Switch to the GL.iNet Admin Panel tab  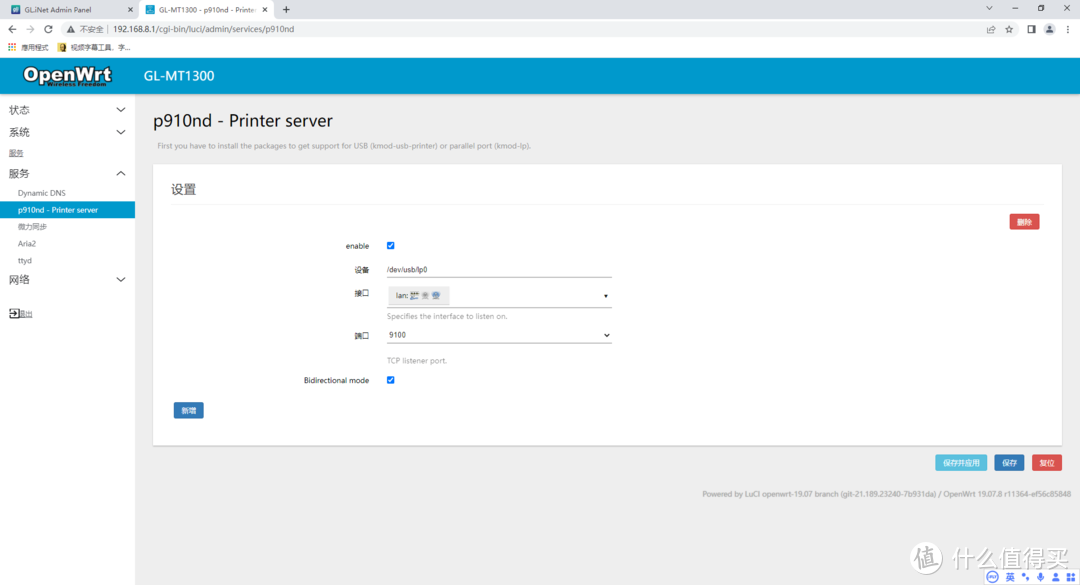click(x=68, y=9)
